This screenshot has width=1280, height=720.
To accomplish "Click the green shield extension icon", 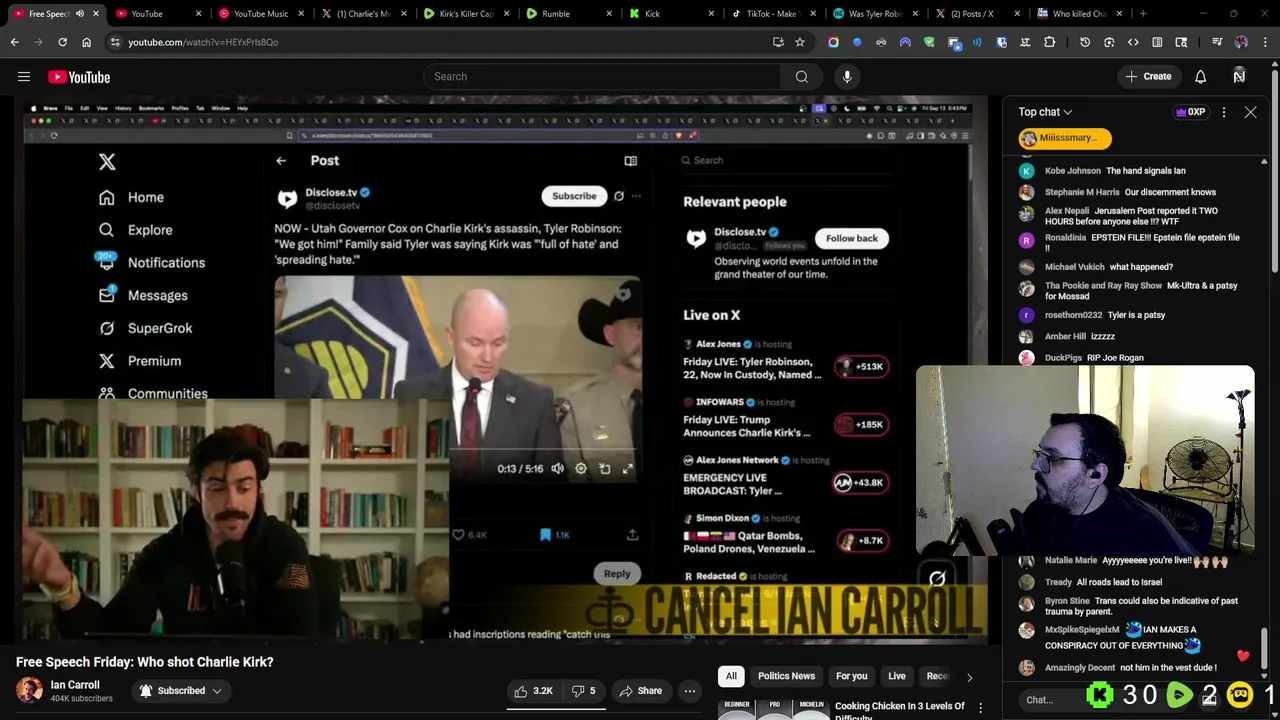I will (929, 42).
